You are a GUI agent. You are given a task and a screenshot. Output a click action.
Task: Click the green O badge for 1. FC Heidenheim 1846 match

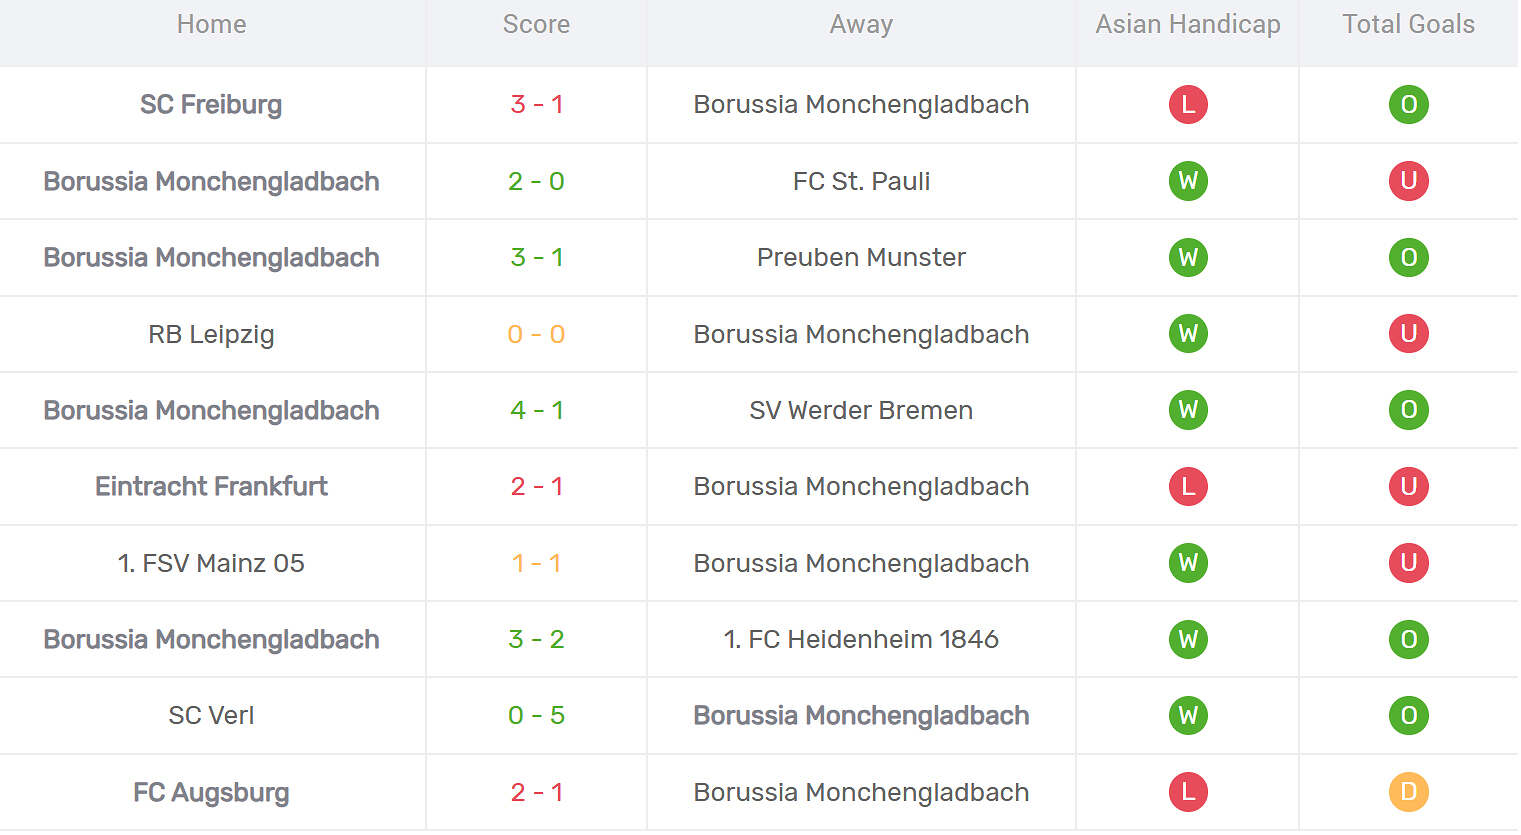1408,639
